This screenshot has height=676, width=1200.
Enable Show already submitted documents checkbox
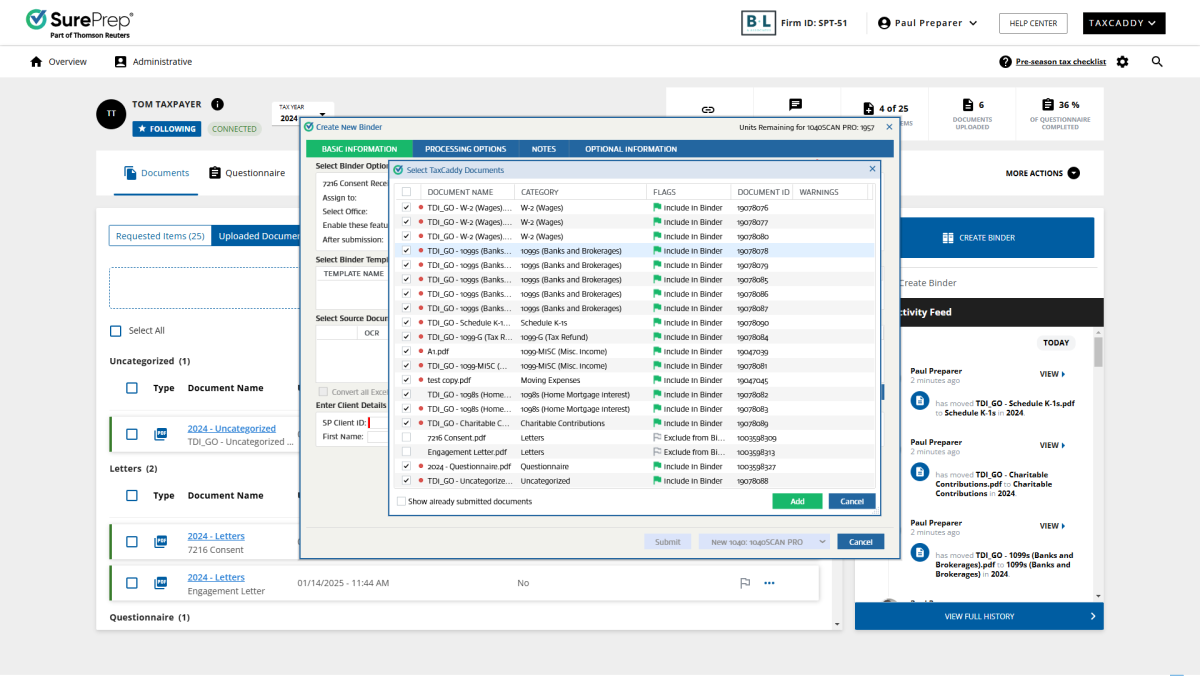[x=402, y=502]
